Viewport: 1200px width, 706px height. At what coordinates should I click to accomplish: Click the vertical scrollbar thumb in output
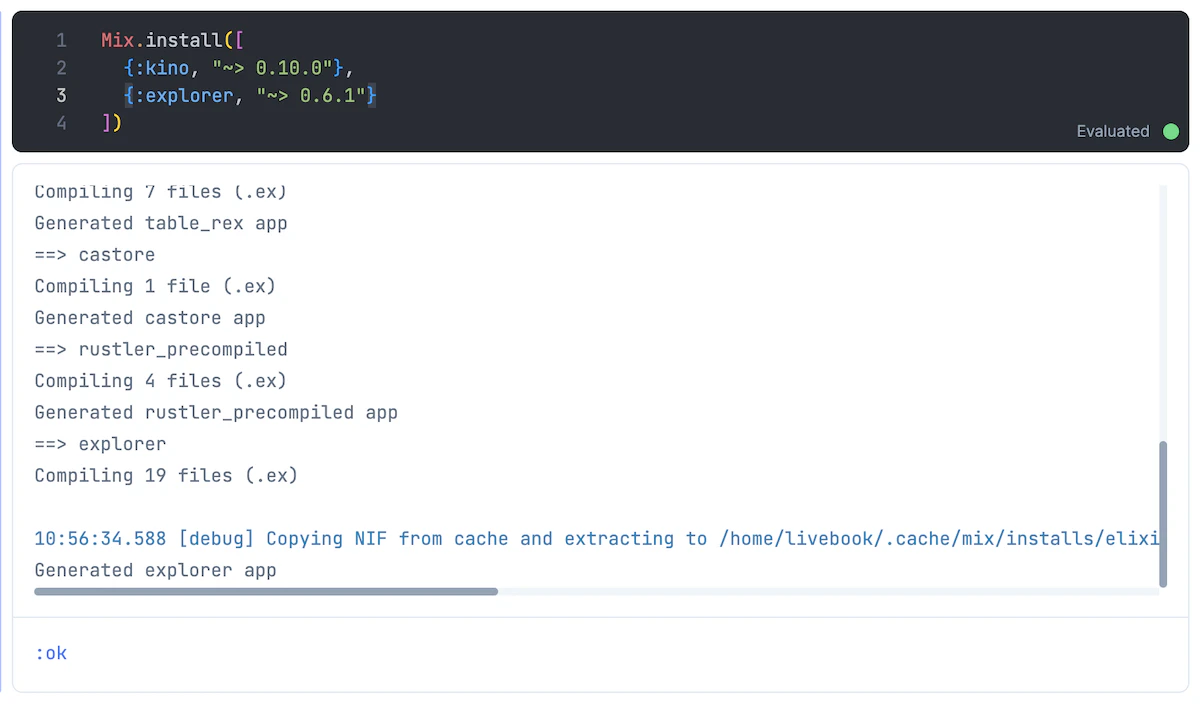[1163, 514]
